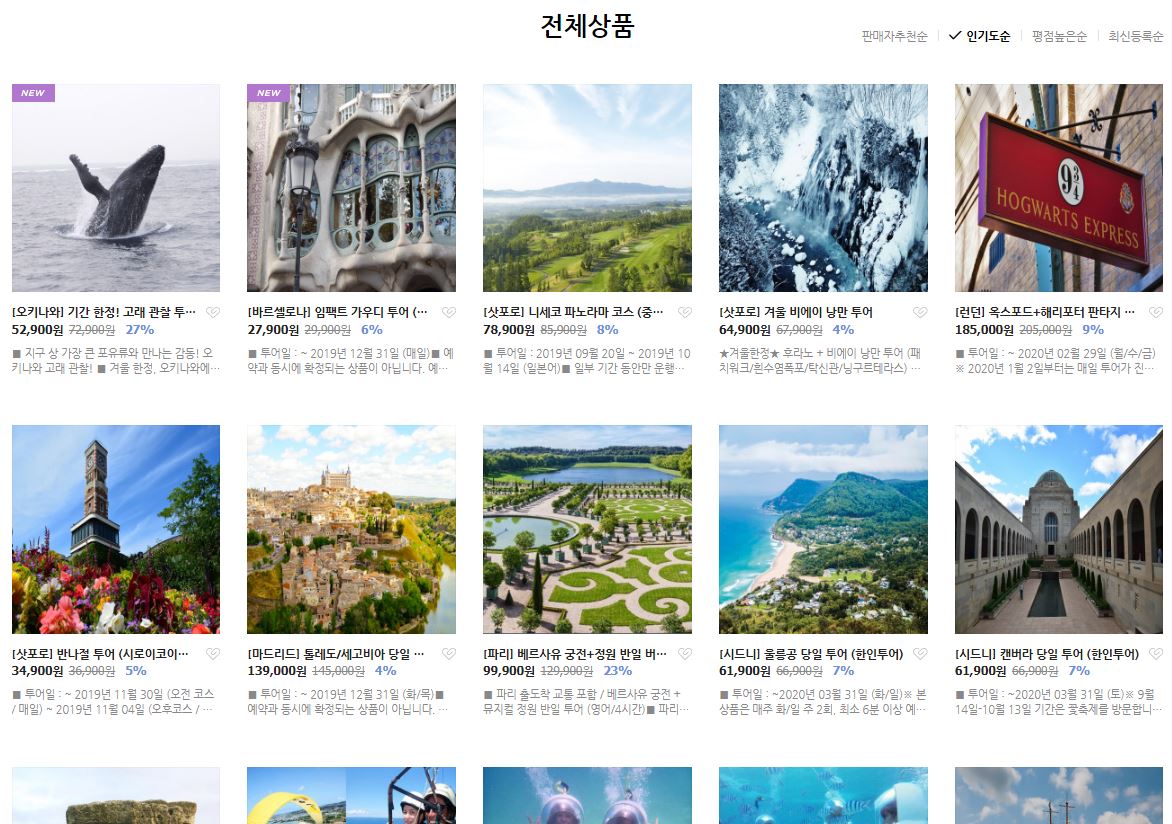Open [바르셀로나] 임팩트 가우디 투어 title
The width and height of the screenshot is (1172, 824).
338,312
